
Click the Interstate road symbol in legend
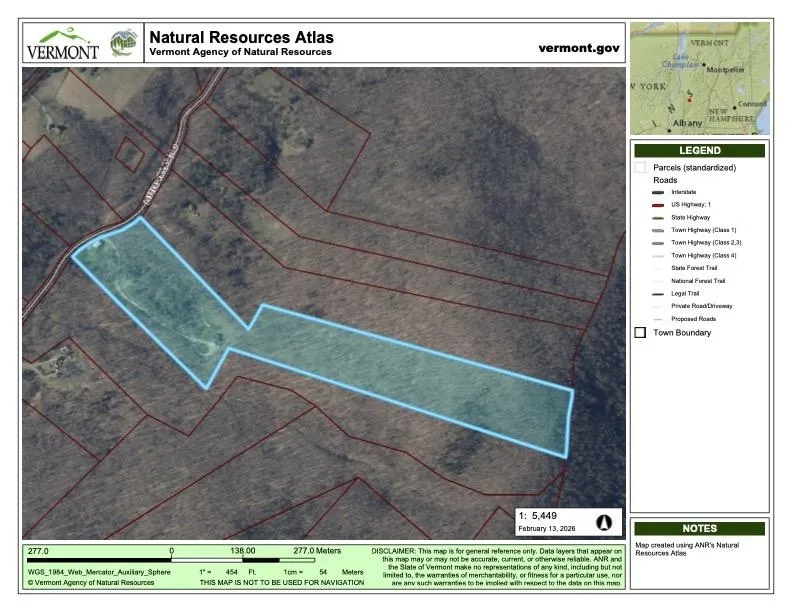point(657,192)
